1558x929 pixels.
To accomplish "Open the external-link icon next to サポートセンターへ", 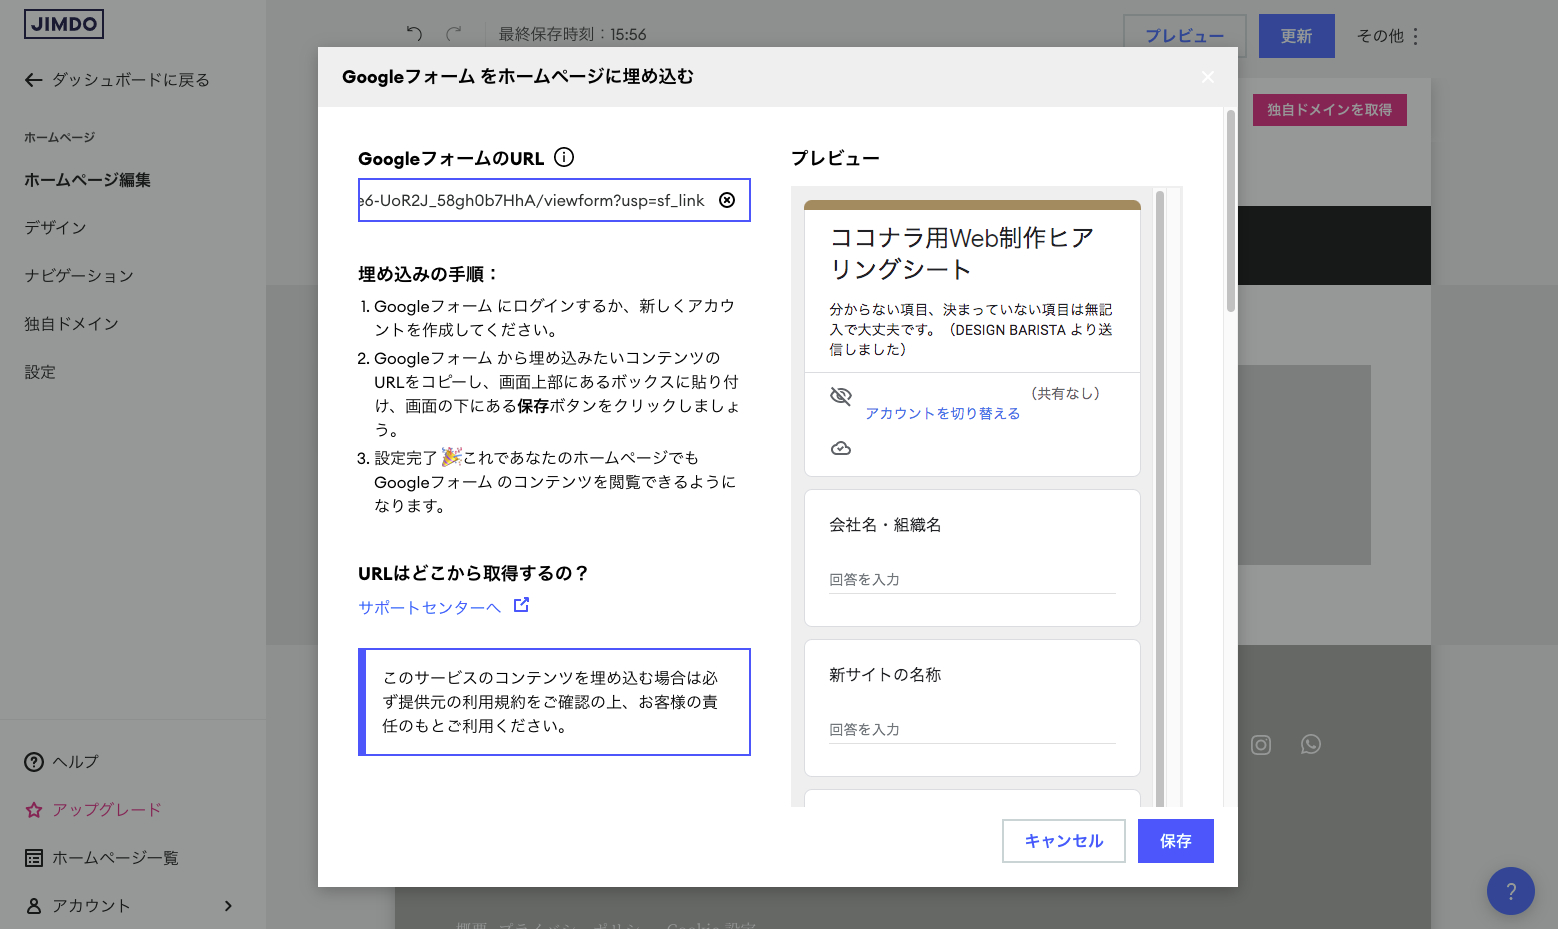I will point(521,604).
